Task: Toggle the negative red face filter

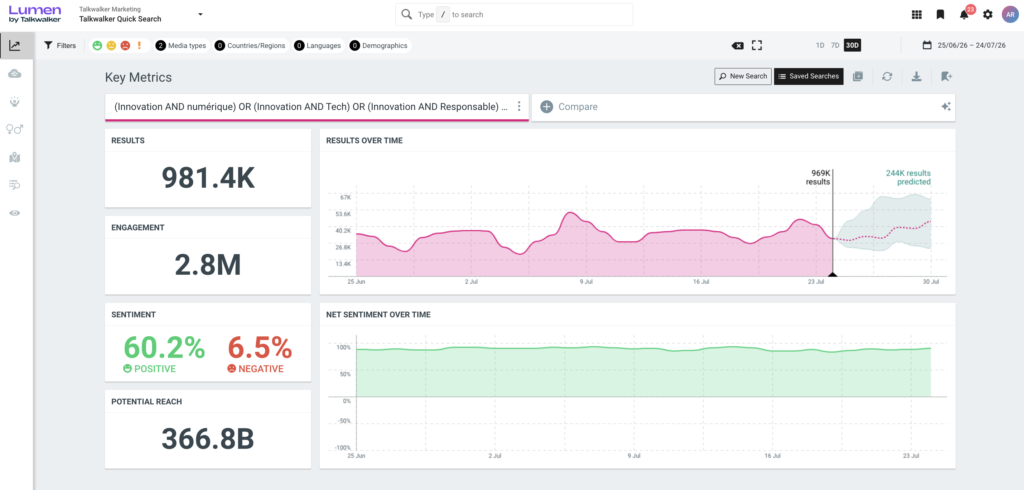Action: [125, 46]
